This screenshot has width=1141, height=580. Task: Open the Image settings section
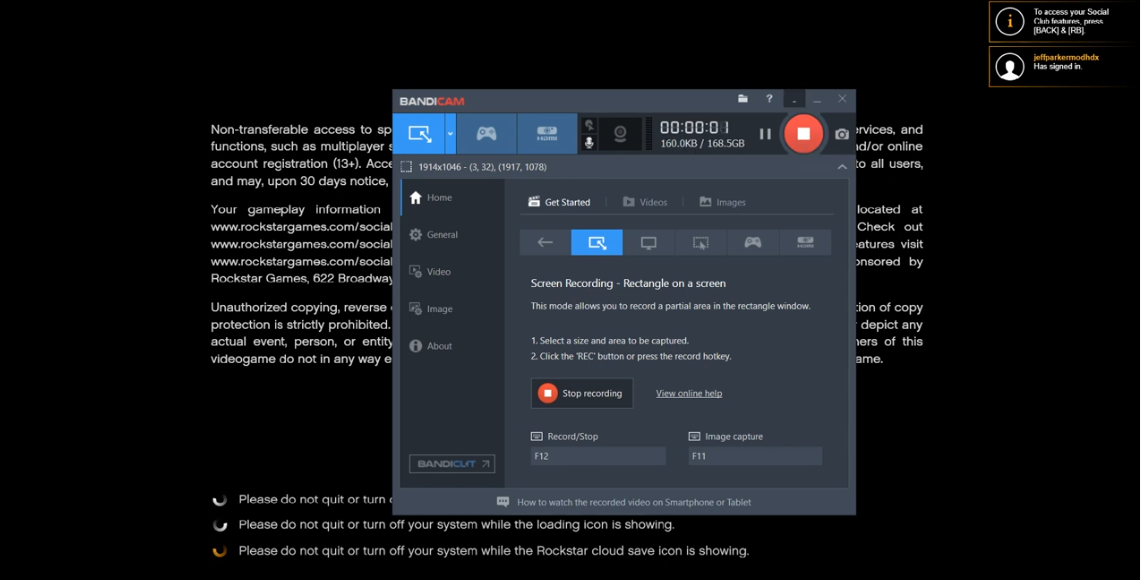click(x=452, y=309)
